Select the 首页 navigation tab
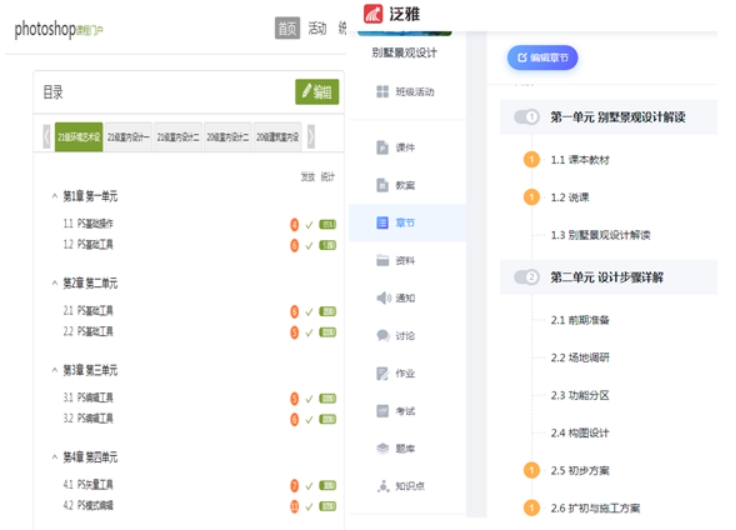Image resolution: width=736 pixels, height=530 pixels. (287, 28)
